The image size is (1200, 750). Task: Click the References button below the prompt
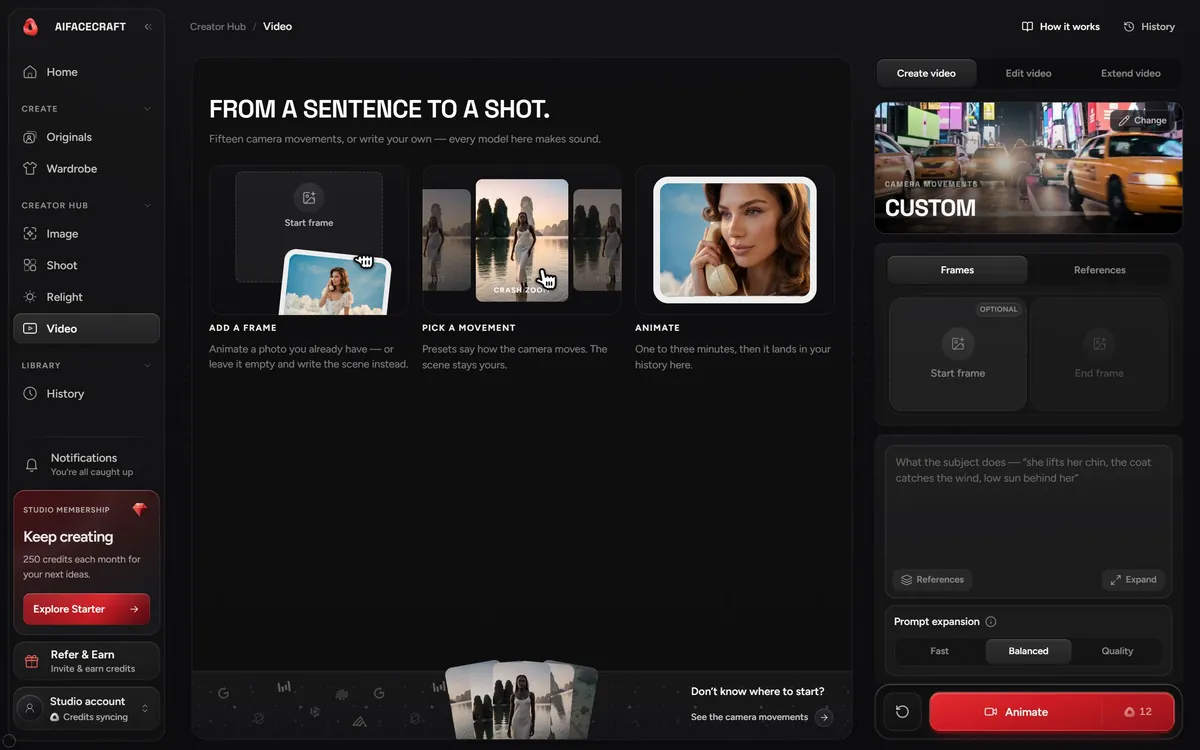click(x=932, y=580)
